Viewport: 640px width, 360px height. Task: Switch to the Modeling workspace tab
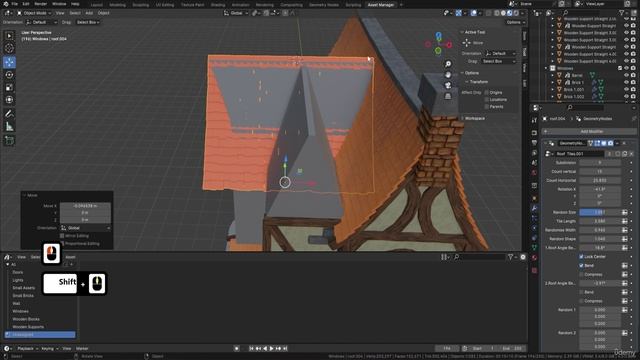coord(118,5)
